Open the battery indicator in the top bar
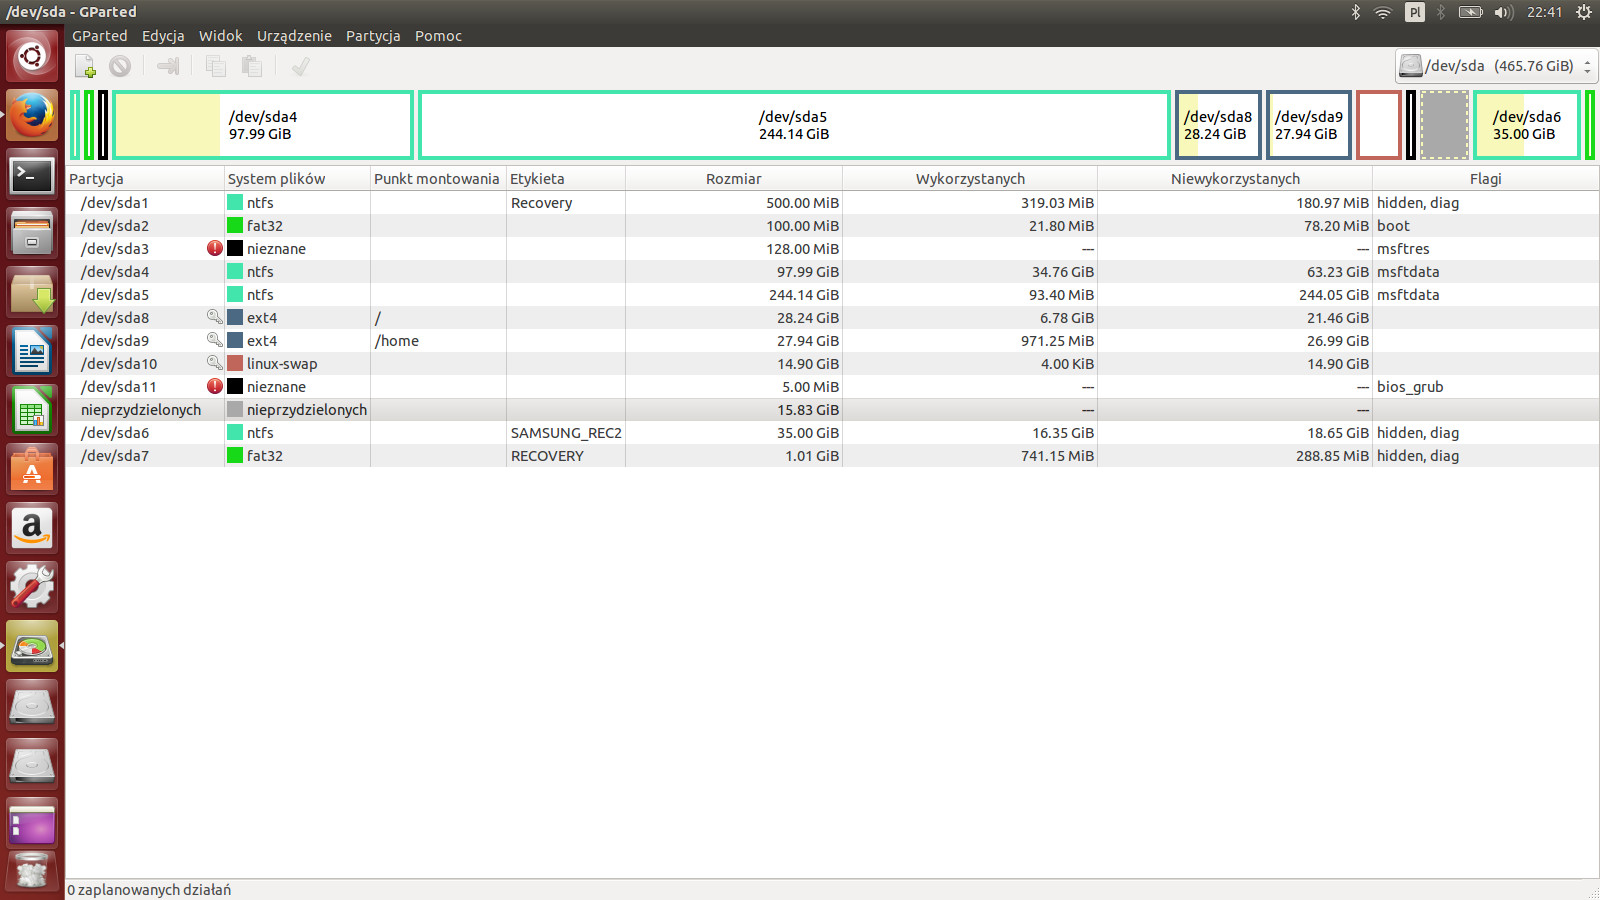Screen dimensions: 1600x900 point(1470,12)
